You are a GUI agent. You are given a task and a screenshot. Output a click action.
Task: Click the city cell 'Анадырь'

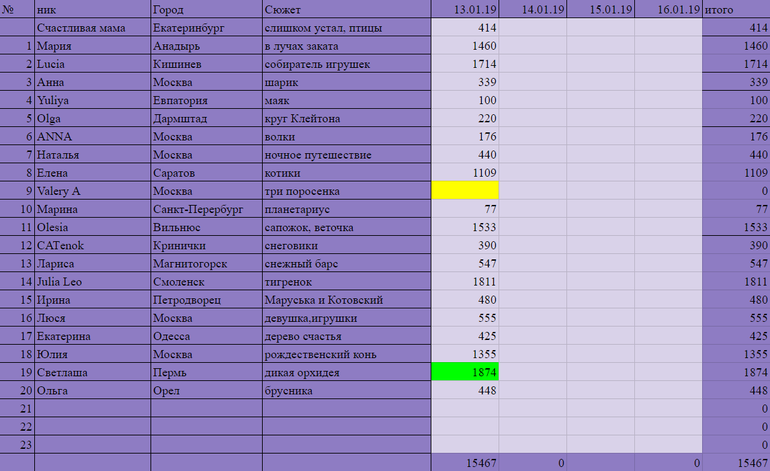tap(206, 46)
